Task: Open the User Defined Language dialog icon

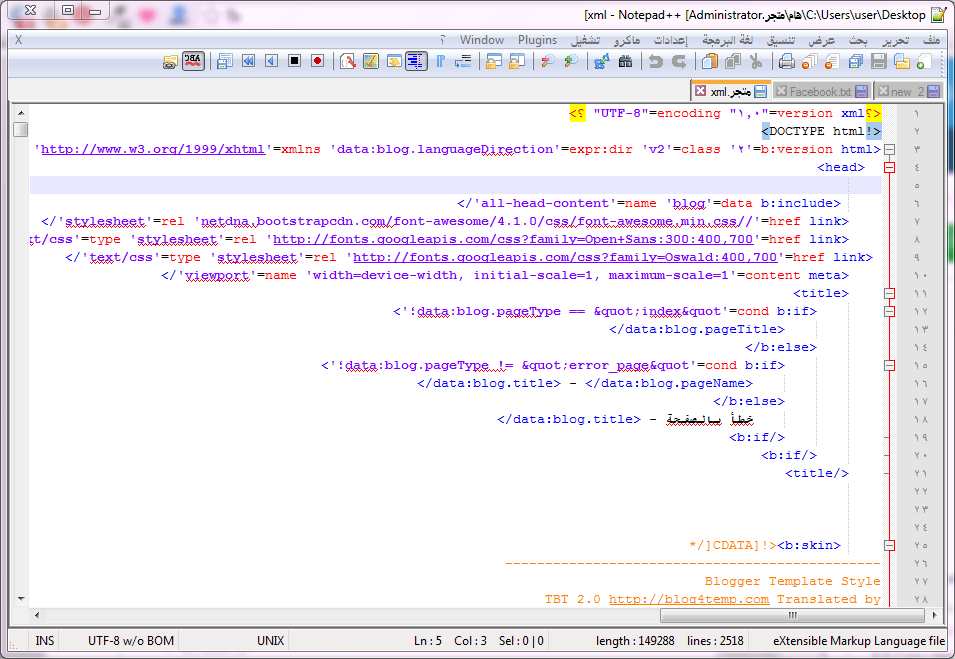Action: 394,61
